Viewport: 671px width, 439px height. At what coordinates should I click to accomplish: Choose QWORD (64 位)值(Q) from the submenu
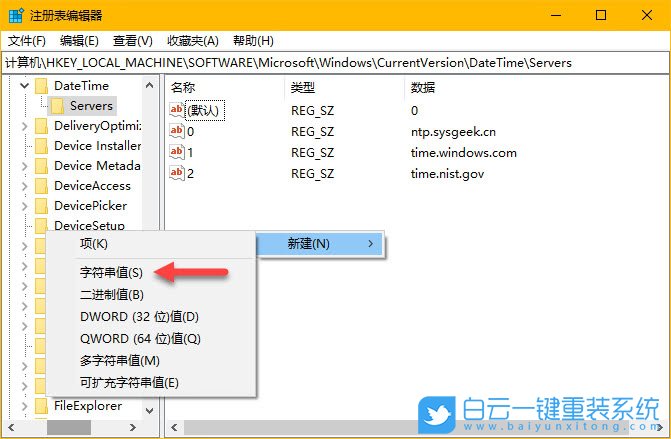pos(151,339)
